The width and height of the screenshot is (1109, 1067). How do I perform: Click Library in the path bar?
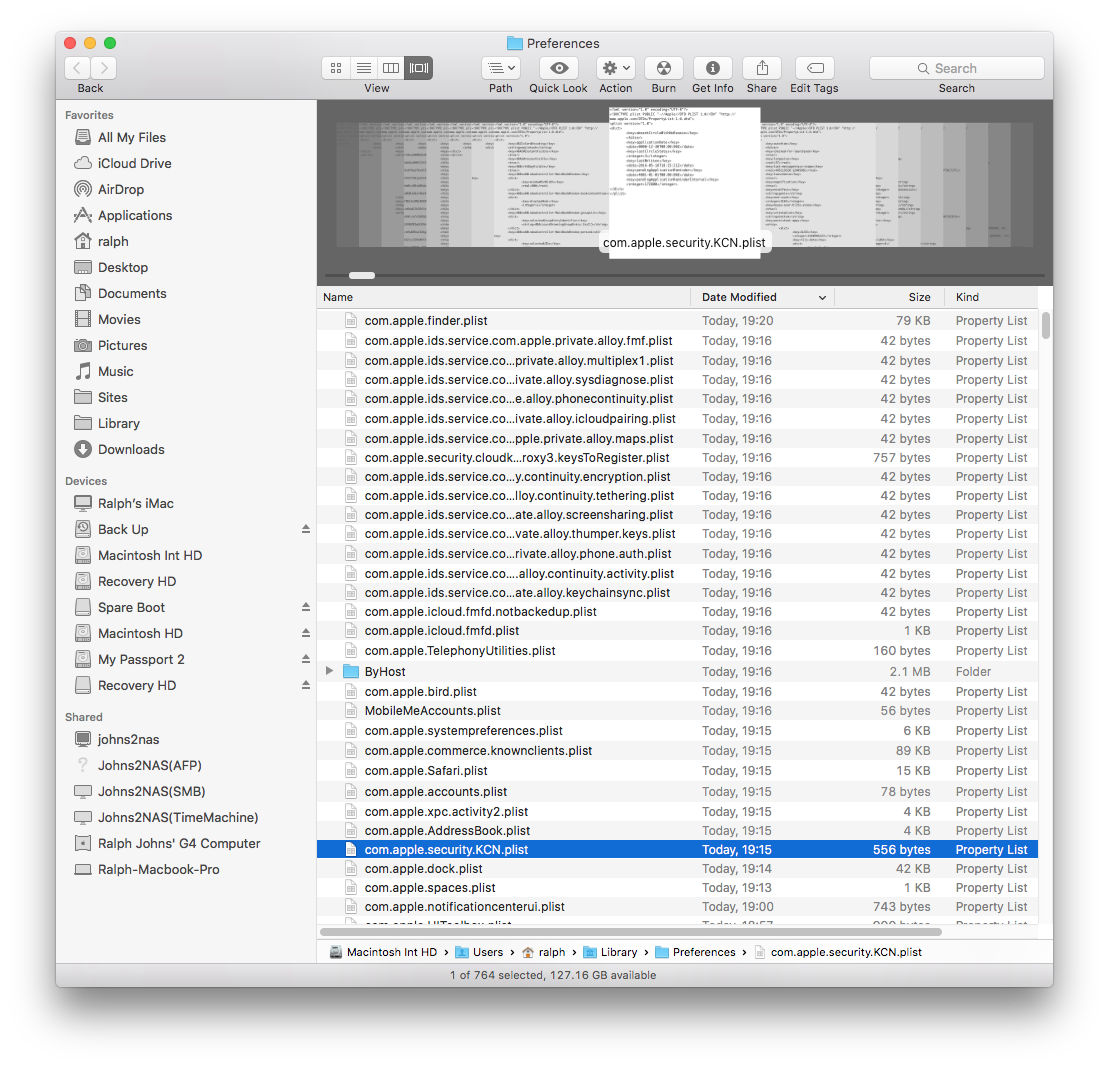pyautogui.click(x=610, y=952)
